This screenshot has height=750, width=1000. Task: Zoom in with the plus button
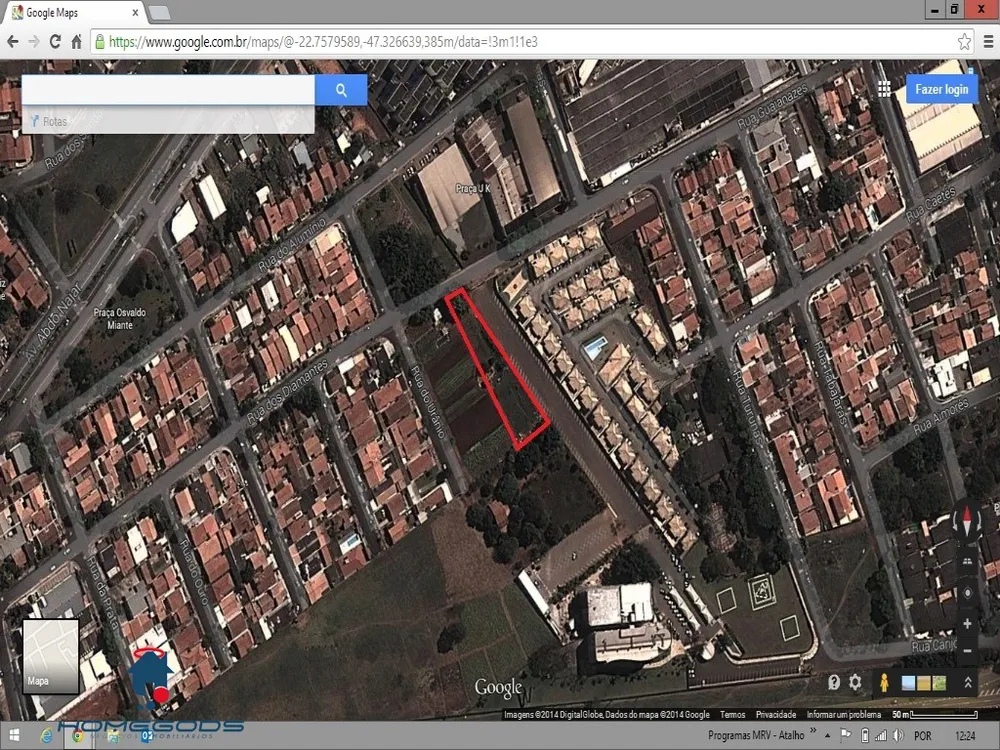[967, 624]
